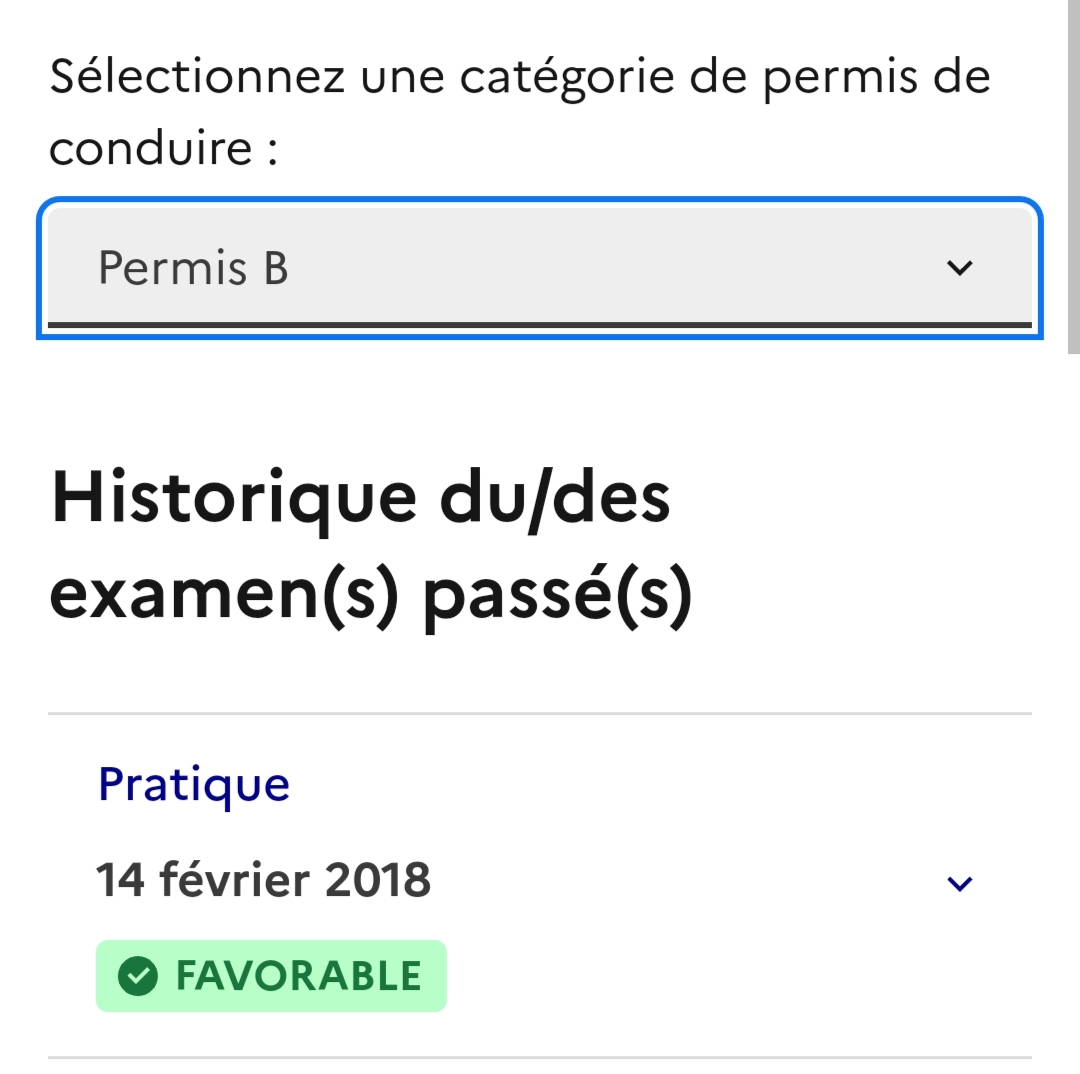
Task: Click the separator line above Pratique
Action: [x=540, y=714]
